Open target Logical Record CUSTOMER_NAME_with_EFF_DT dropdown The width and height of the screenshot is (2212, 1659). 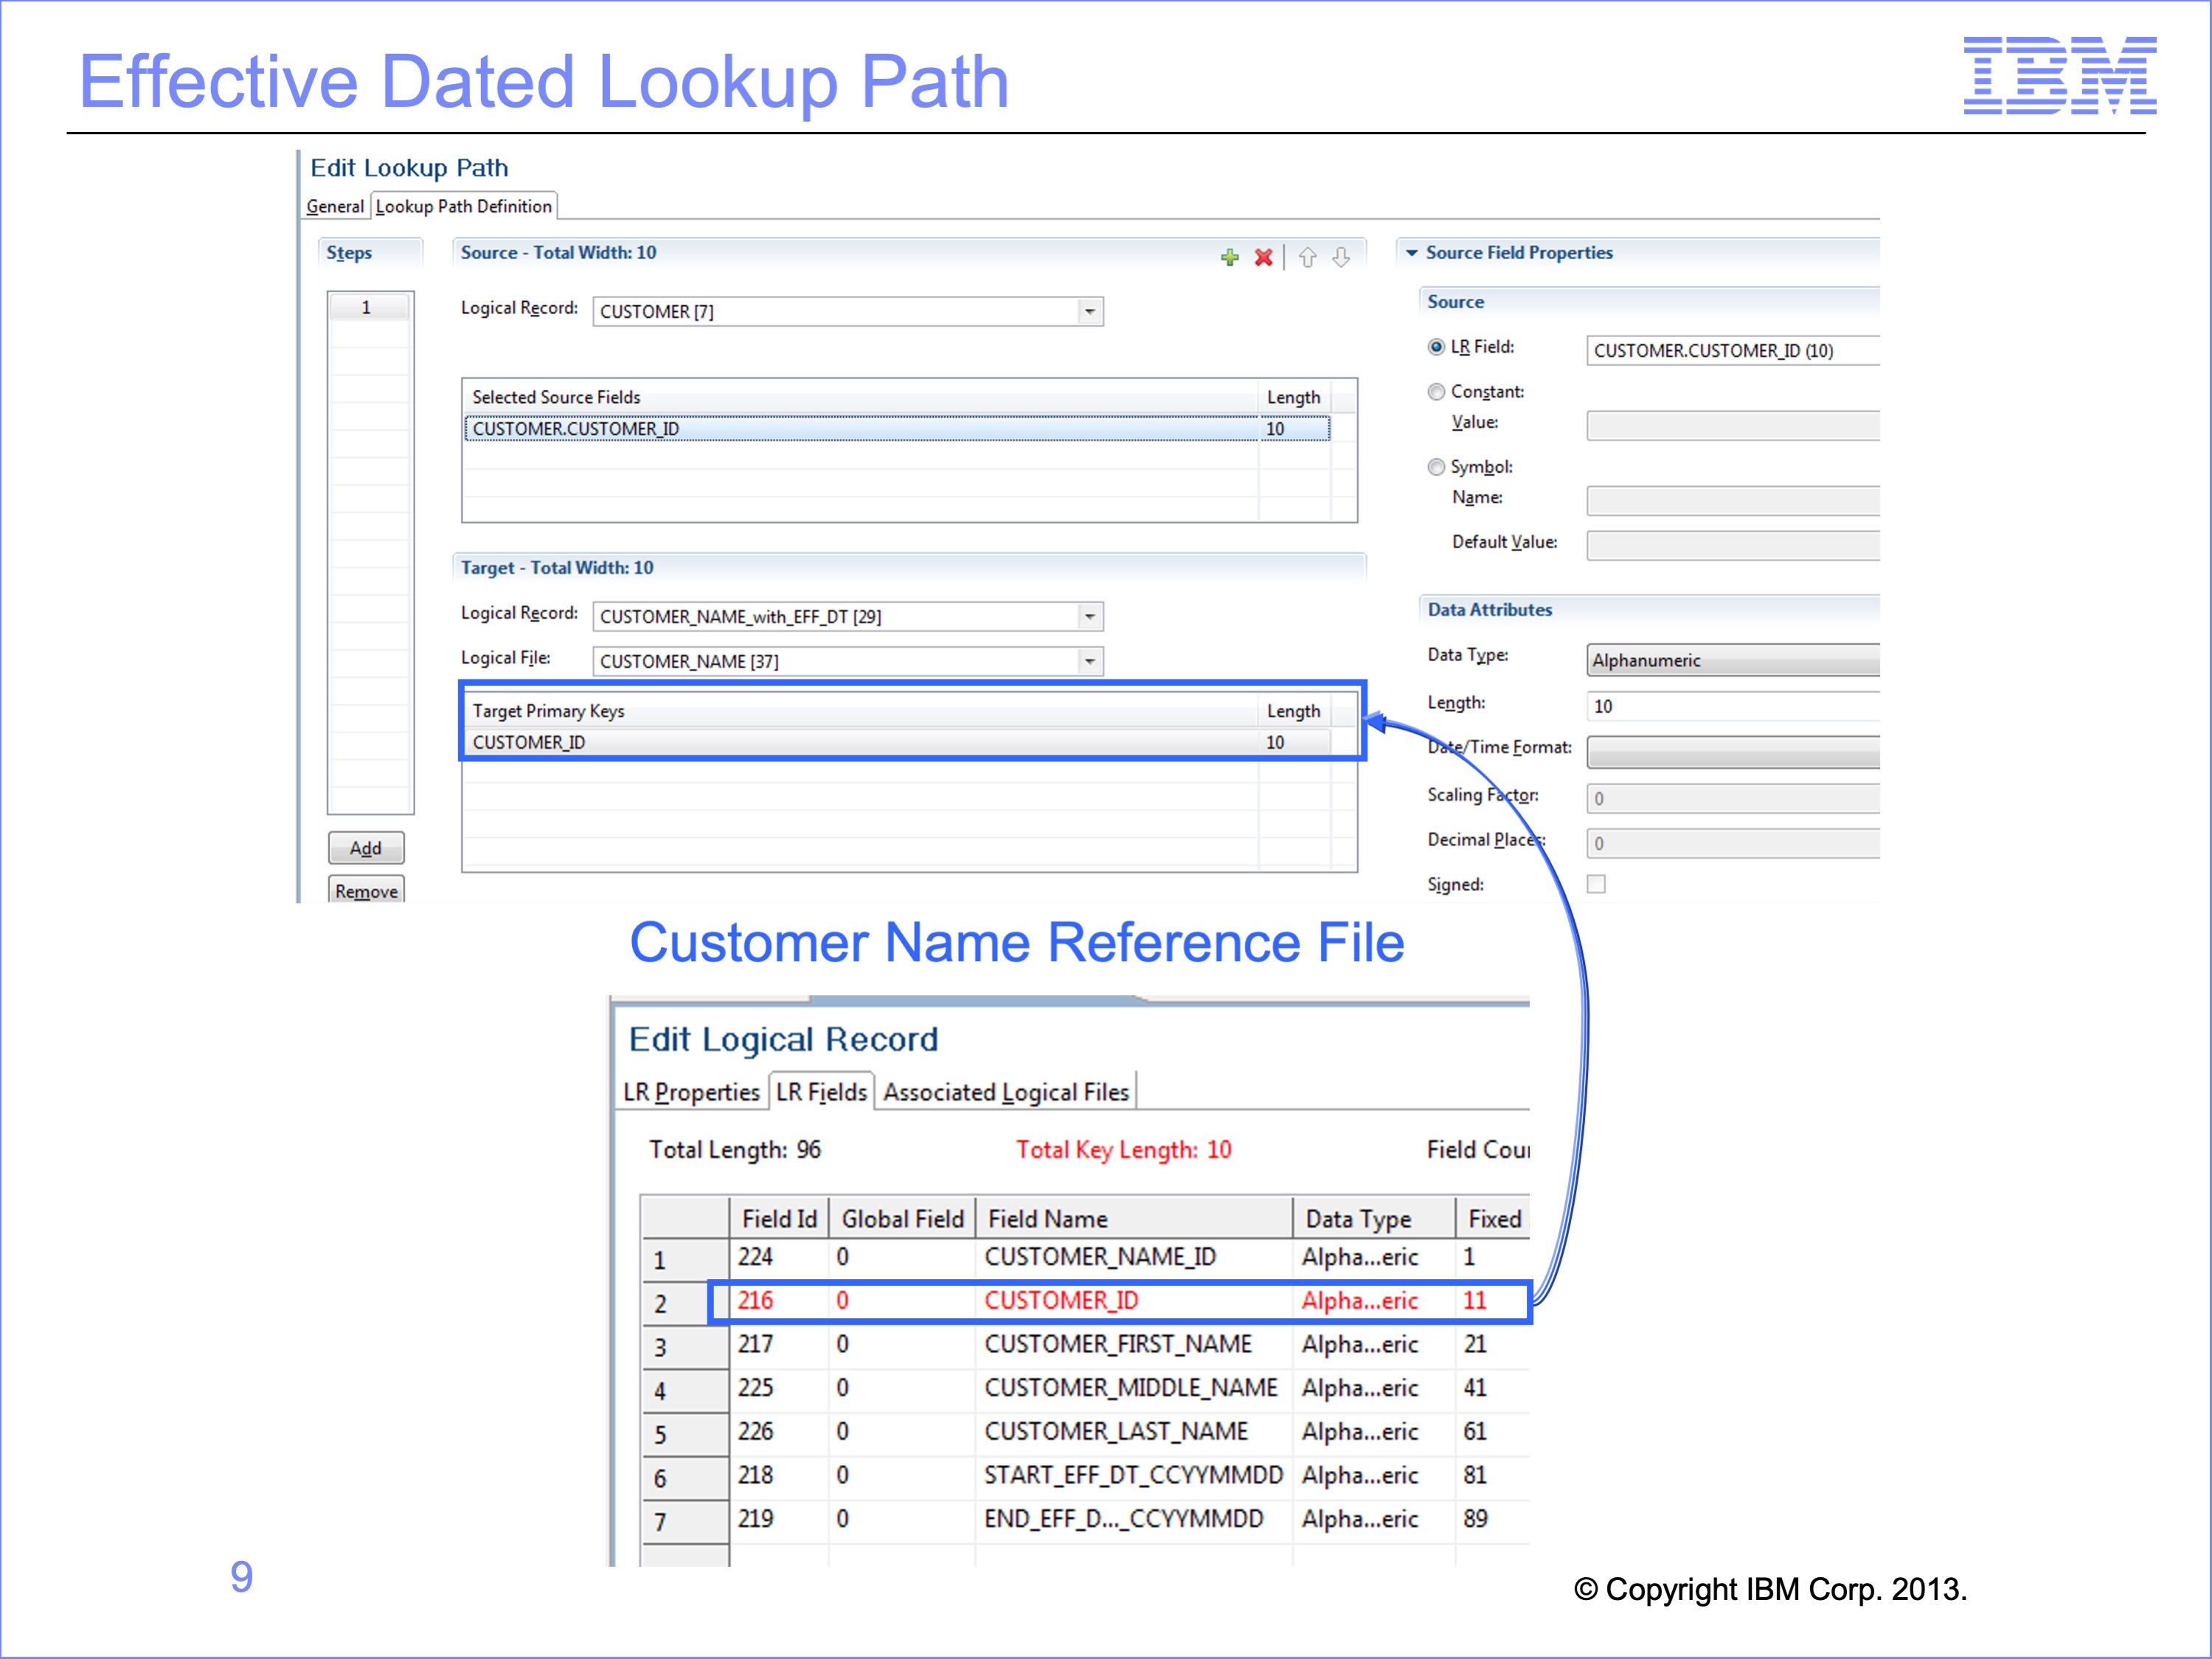coord(1089,617)
